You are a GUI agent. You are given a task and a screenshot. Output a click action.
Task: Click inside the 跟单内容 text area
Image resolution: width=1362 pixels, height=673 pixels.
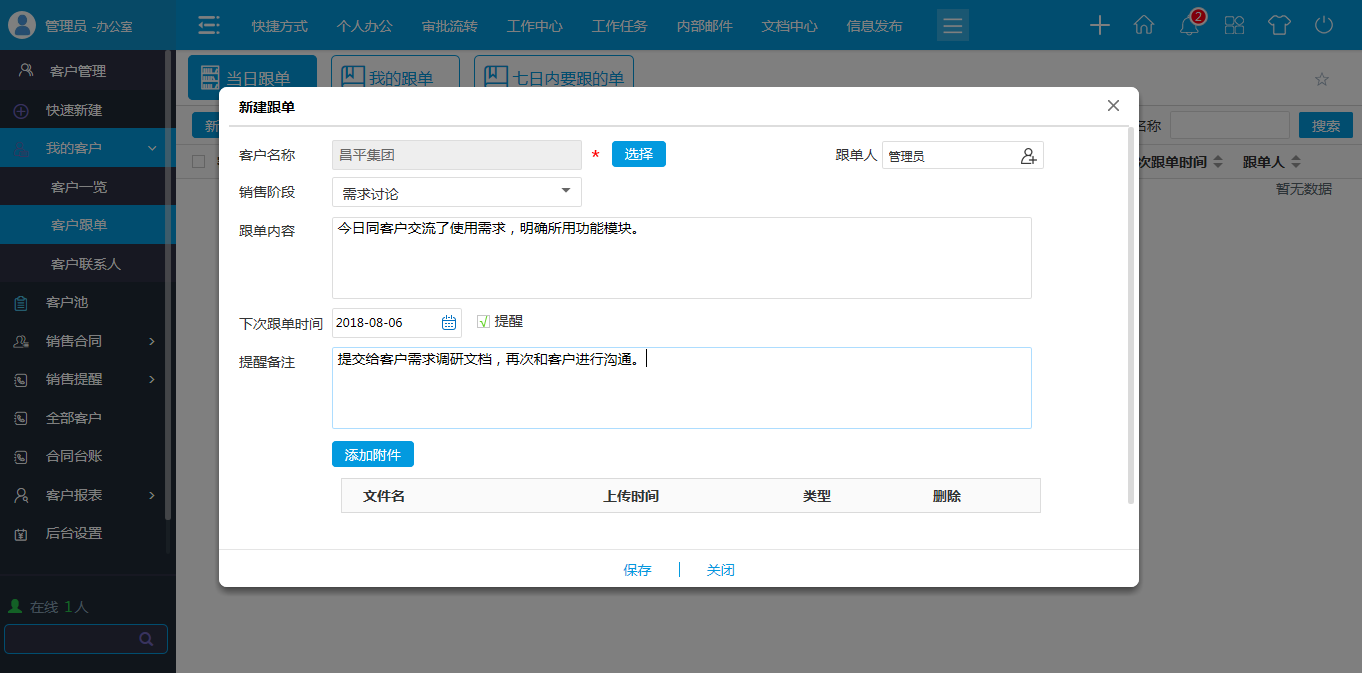[680, 257]
